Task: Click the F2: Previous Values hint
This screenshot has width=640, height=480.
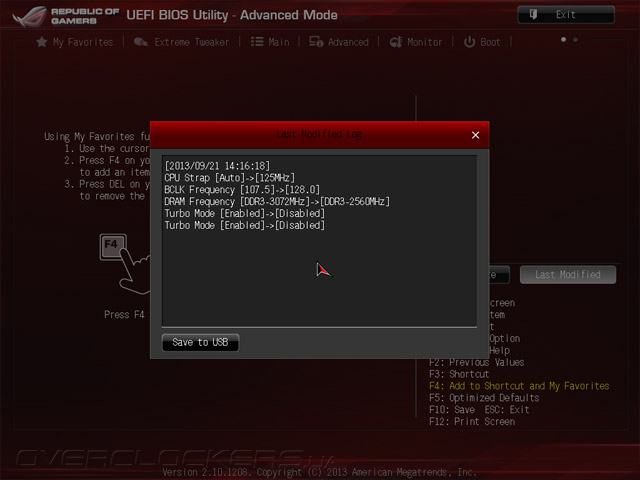Action: (476, 362)
